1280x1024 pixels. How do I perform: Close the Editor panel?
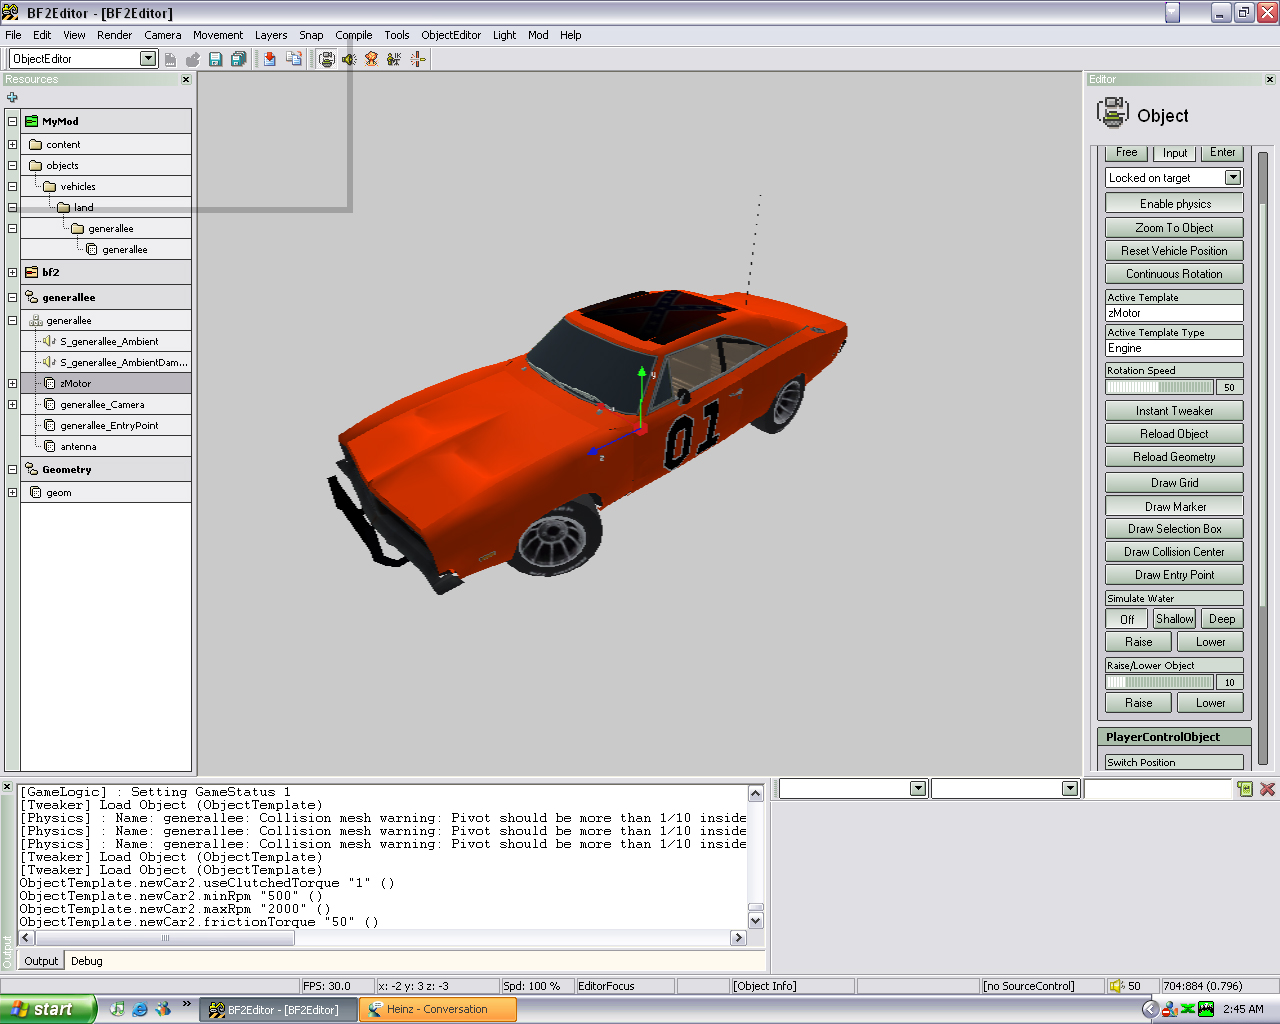point(1270,79)
